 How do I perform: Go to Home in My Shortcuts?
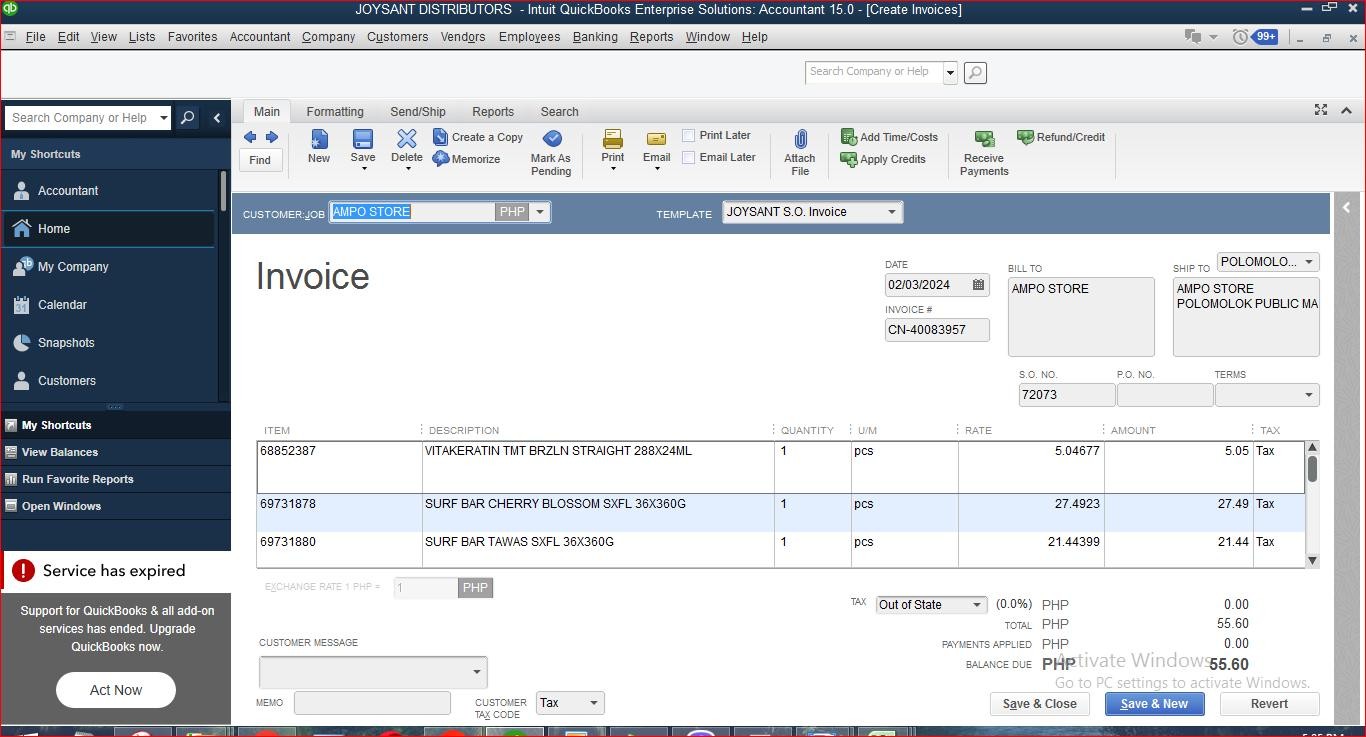[x=109, y=229]
